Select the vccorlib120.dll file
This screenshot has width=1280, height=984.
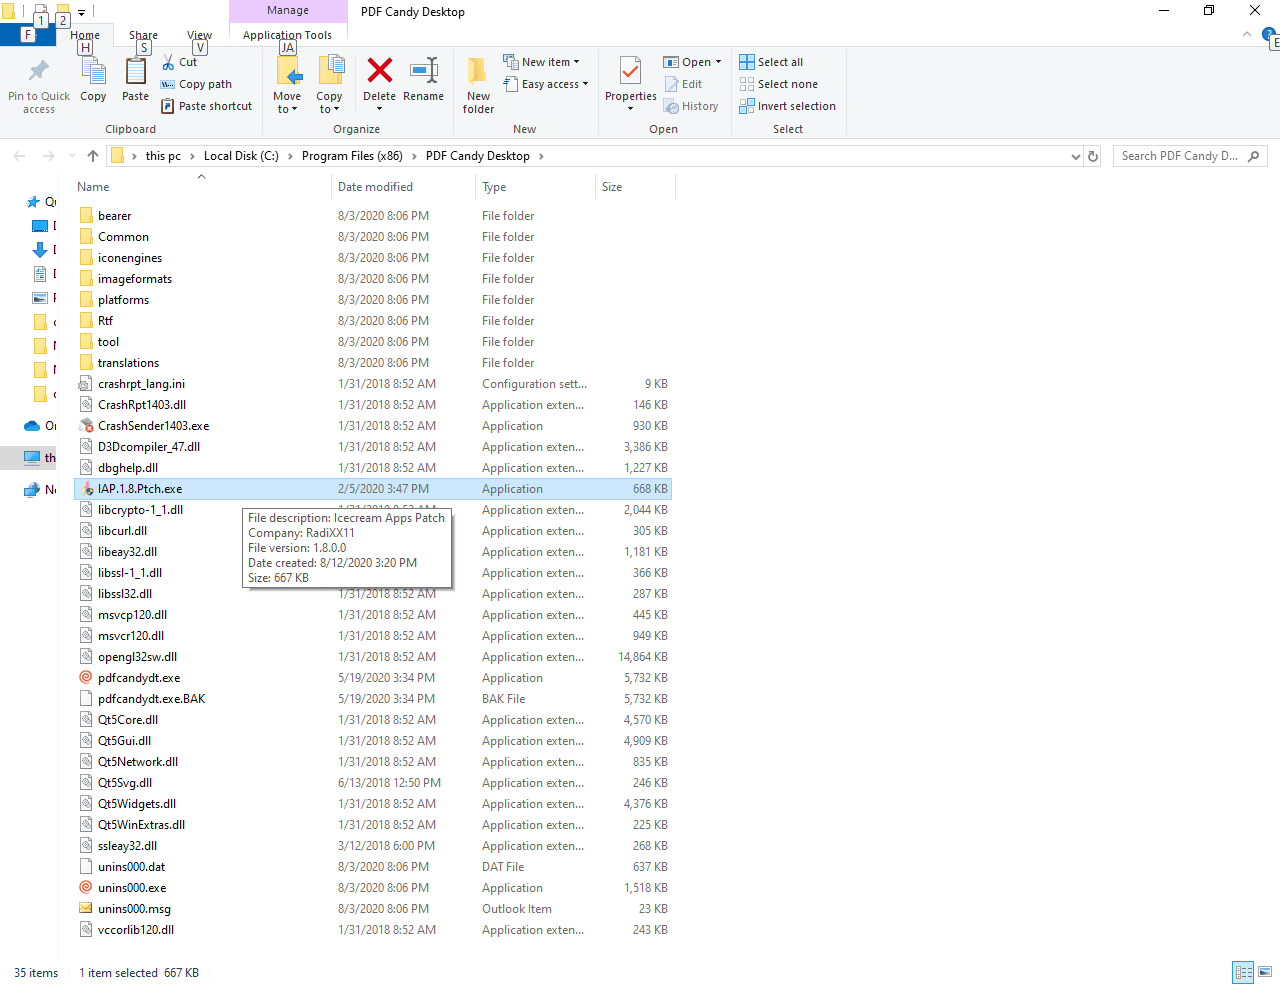click(x=372, y=930)
